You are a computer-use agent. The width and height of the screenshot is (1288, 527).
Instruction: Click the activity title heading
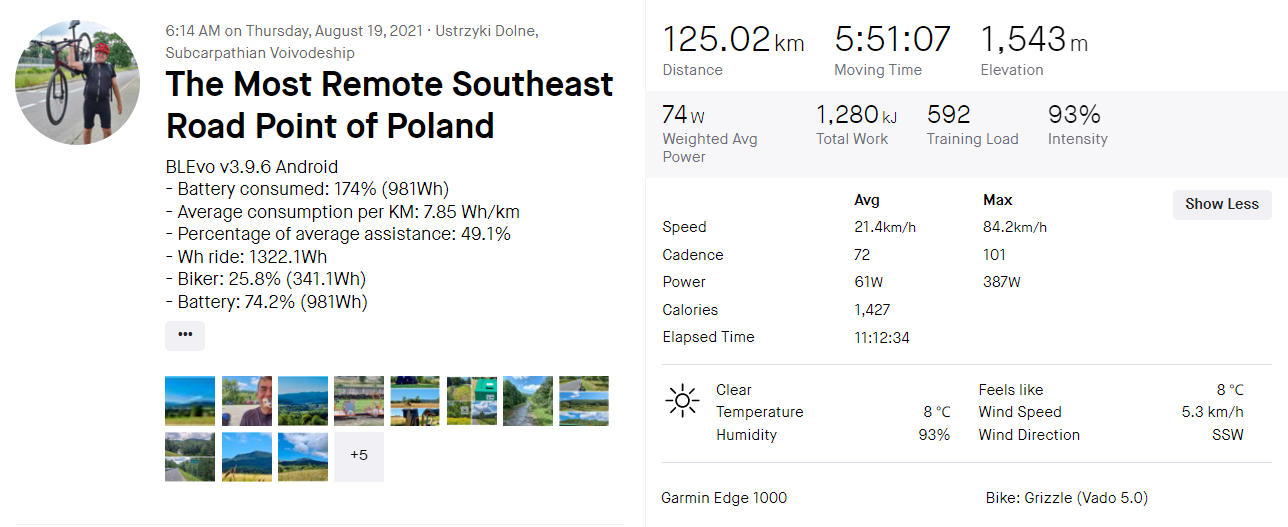click(x=389, y=104)
